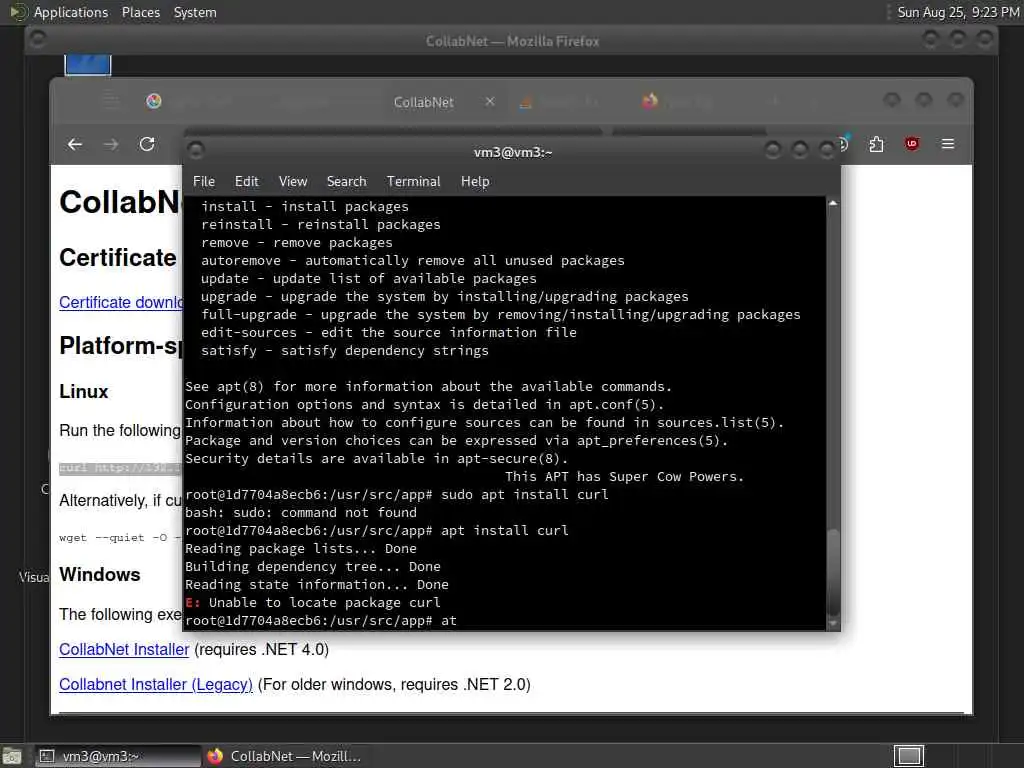This screenshot has width=1024, height=768.
Task: Click the 'This APT has Super Cow Powers.' line
Action: [x=624, y=477]
